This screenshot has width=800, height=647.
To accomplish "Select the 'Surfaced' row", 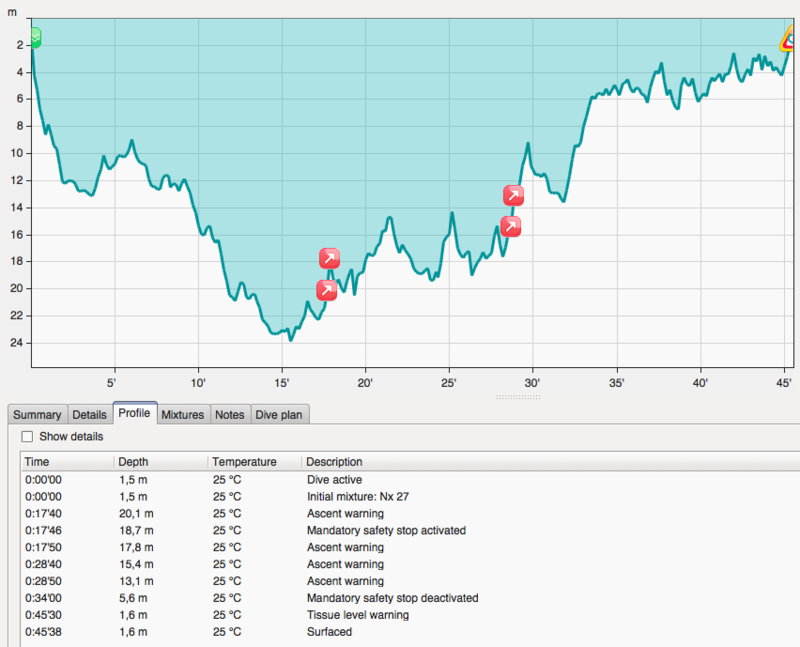I will [x=410, y=631].
